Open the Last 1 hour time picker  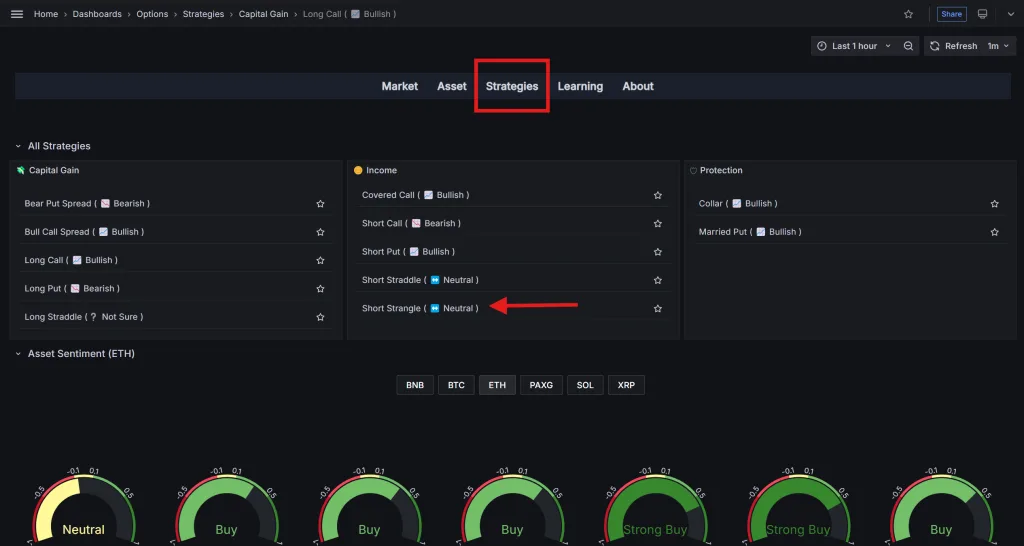(854, 46)
